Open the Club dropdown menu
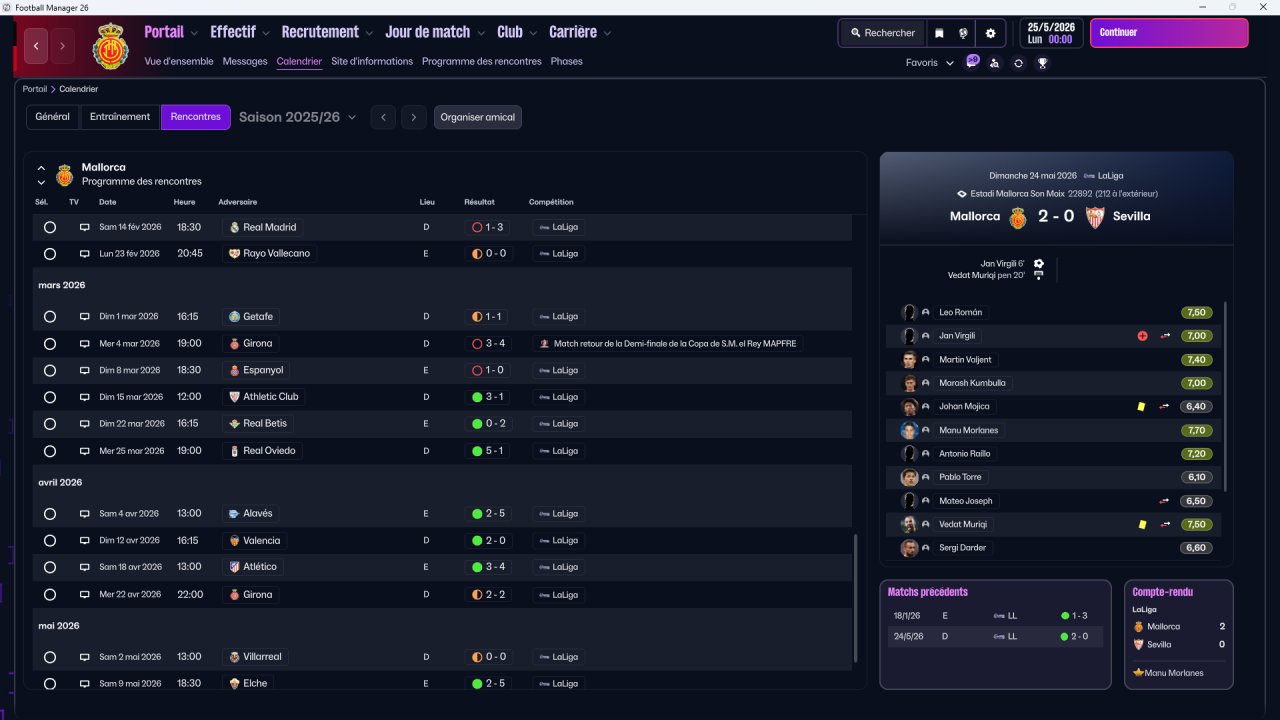Image resolution: width=1280 pixels, height=720 pixels. click(517, 32)
